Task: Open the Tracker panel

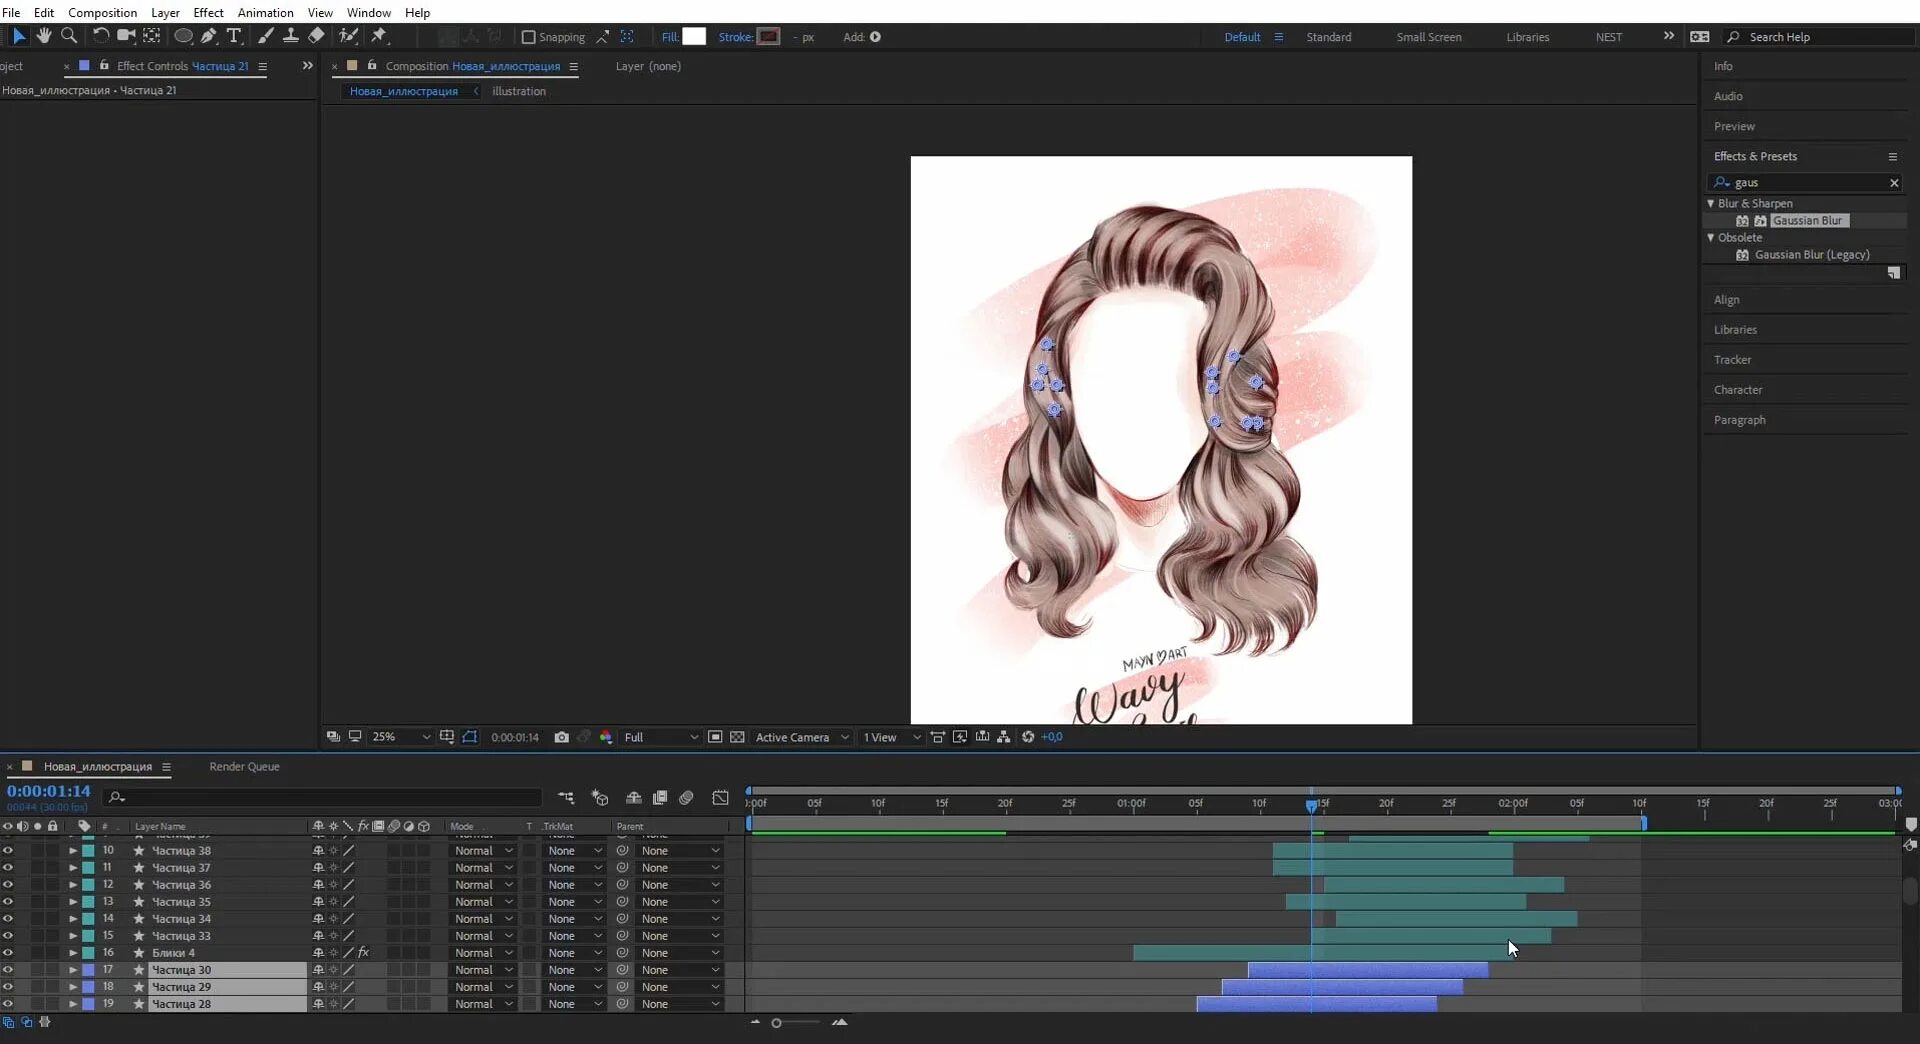Action: click(1732, 360)
